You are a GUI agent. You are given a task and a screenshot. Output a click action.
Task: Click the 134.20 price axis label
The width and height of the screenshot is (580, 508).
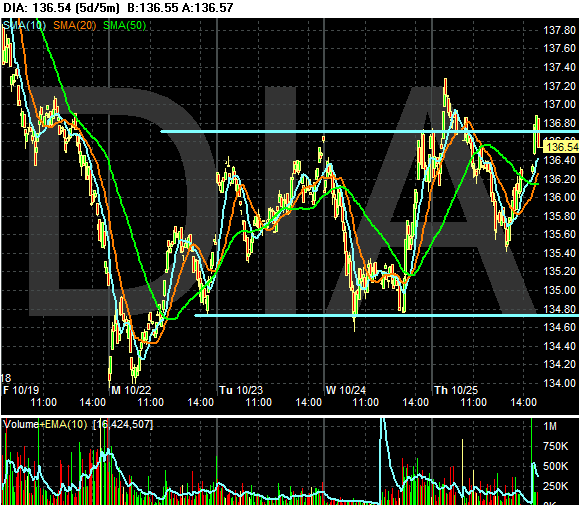pos(559,364)
